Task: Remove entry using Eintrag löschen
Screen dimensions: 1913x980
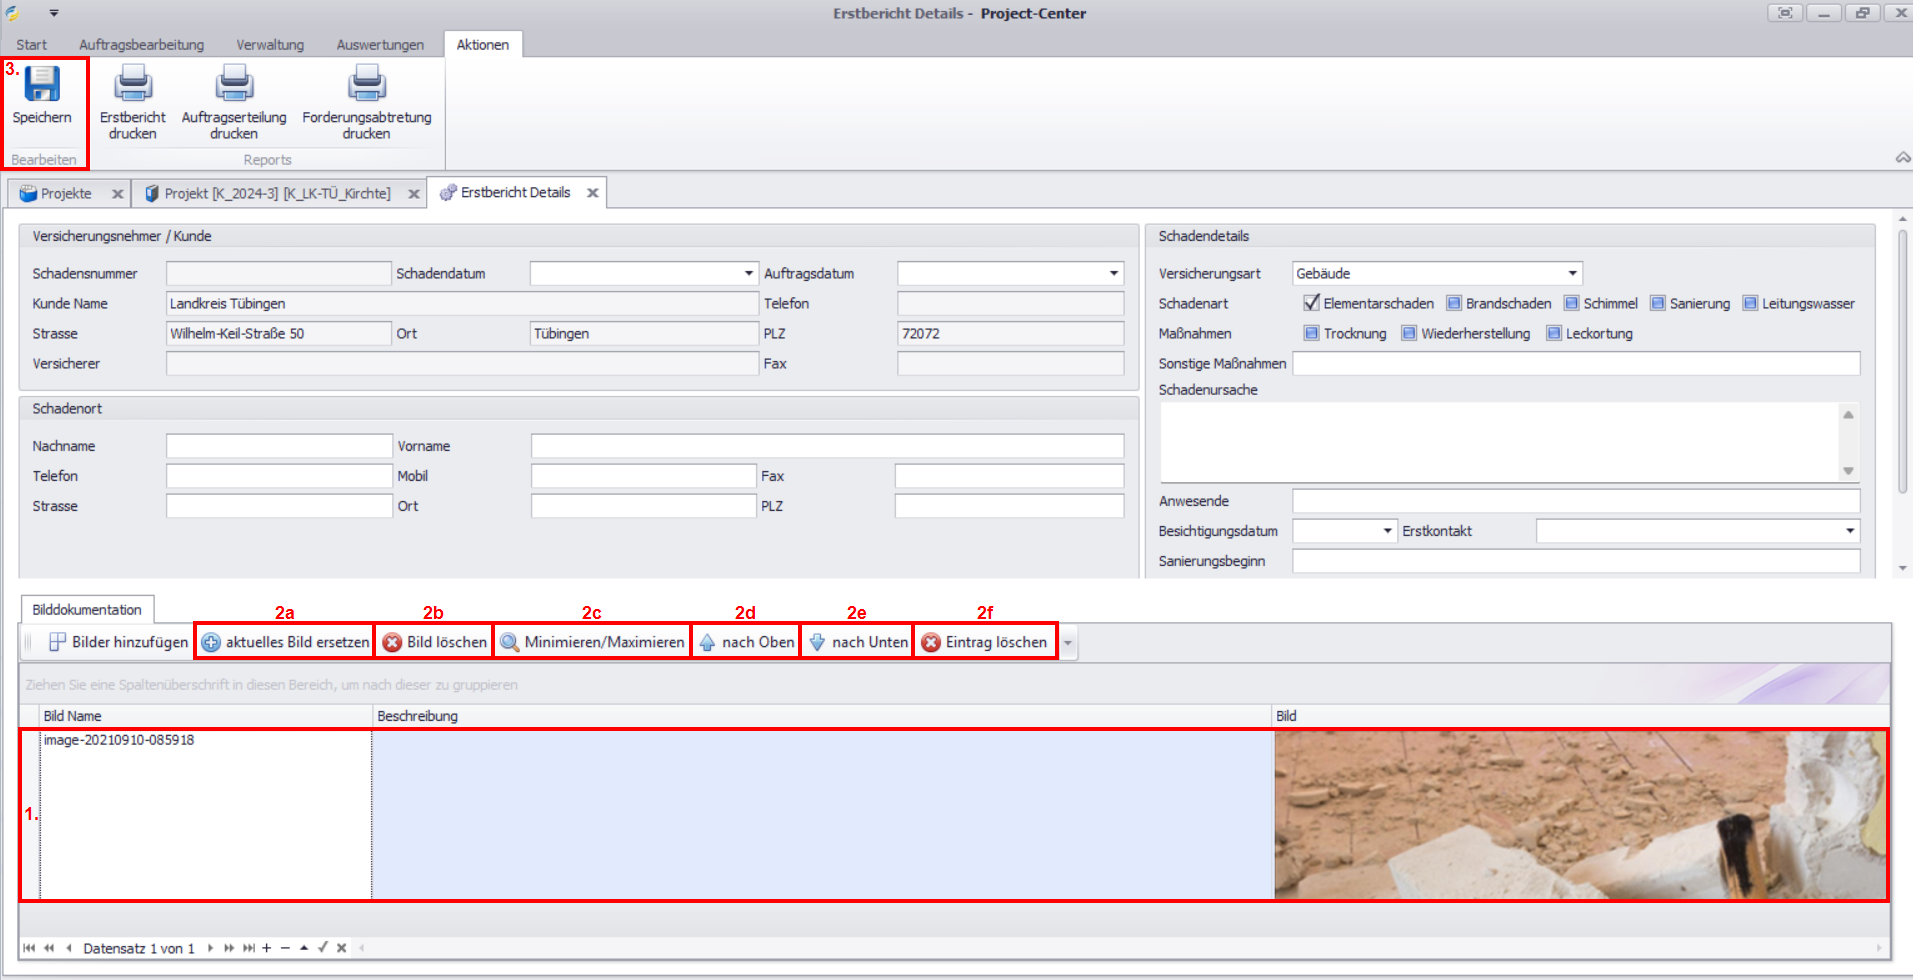Action: point(984,642)
